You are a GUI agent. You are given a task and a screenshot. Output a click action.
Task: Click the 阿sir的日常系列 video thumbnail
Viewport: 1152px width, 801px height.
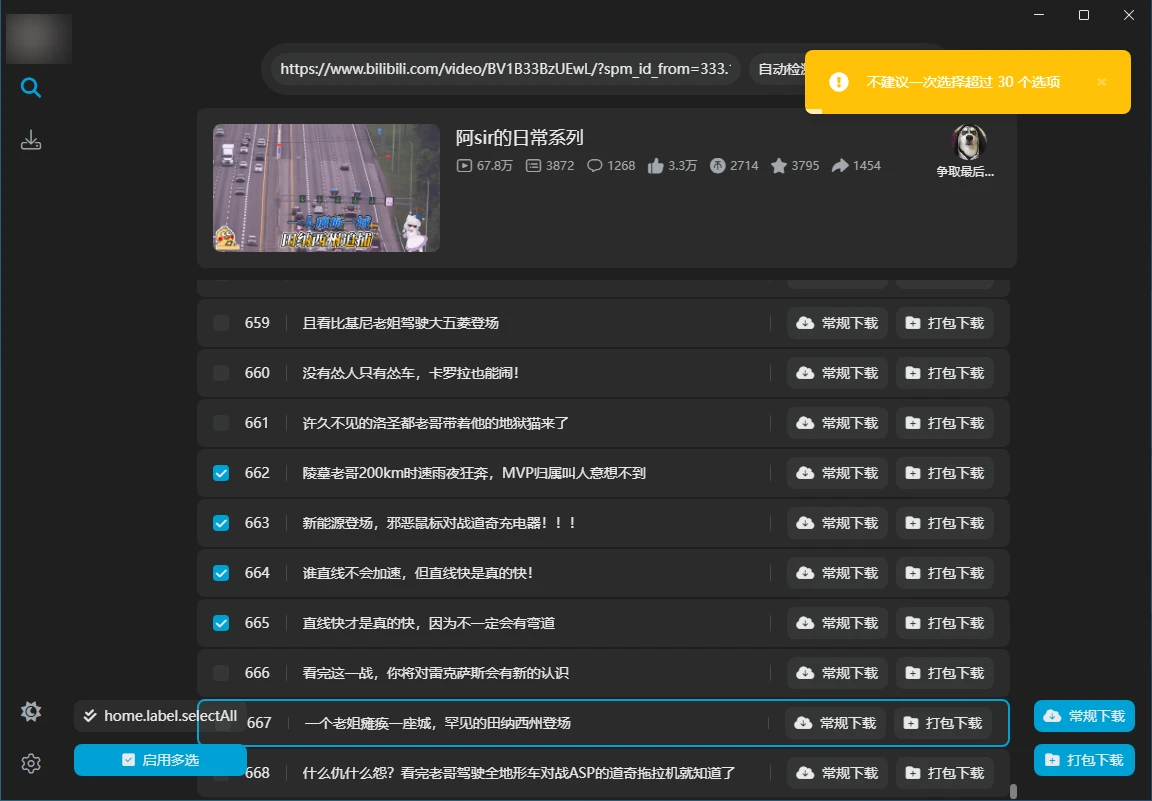click(x=326, y=188)
